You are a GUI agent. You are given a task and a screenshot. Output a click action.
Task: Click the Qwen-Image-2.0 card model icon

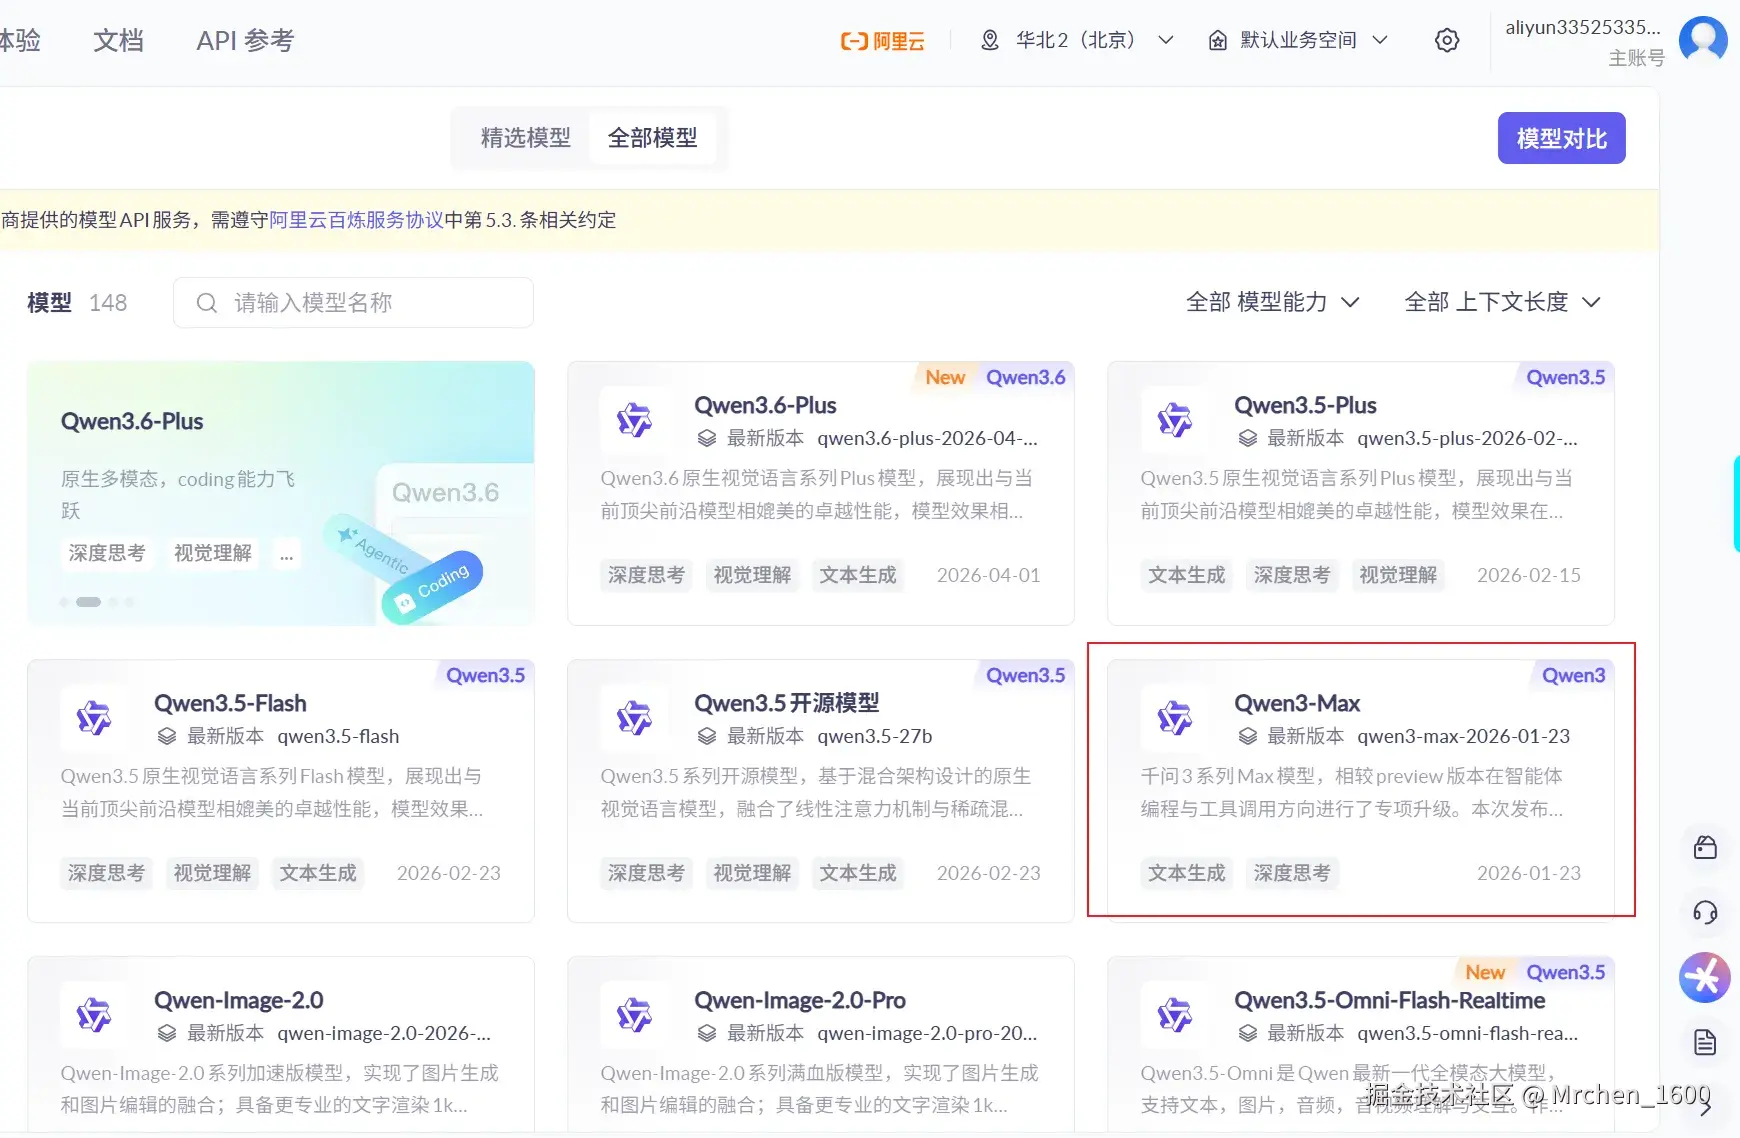click(x=94, y=1015)
